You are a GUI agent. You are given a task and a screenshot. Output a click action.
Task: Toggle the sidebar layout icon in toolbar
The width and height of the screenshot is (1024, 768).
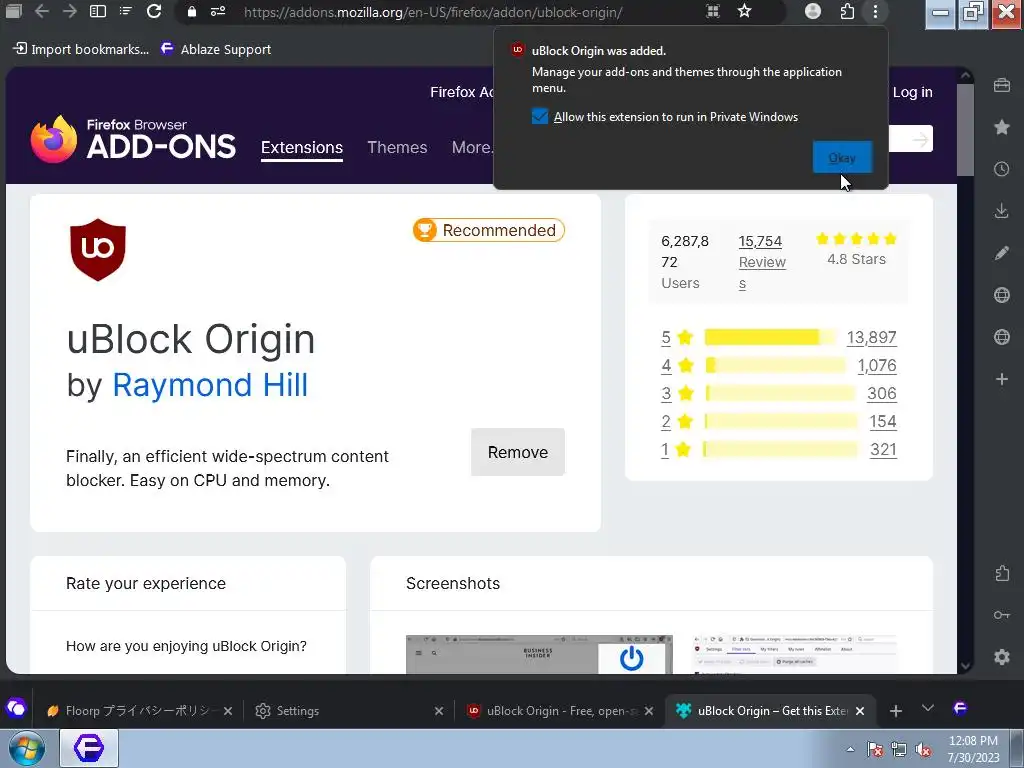(97, 11)
